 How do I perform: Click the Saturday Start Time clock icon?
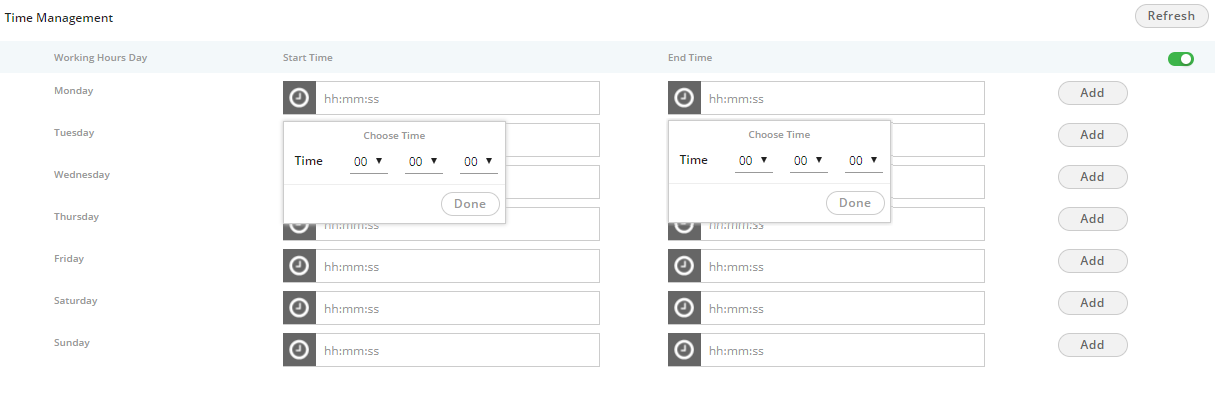point(299,308)
